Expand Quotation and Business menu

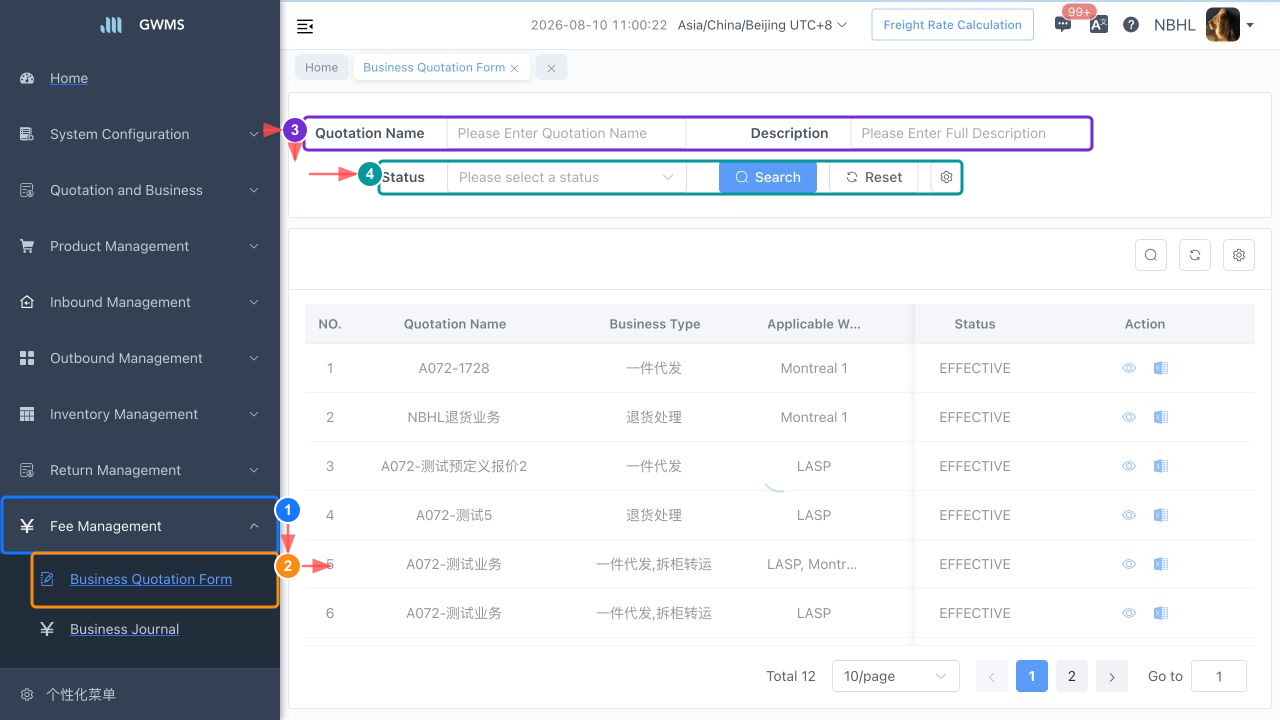tap(140, 190)
